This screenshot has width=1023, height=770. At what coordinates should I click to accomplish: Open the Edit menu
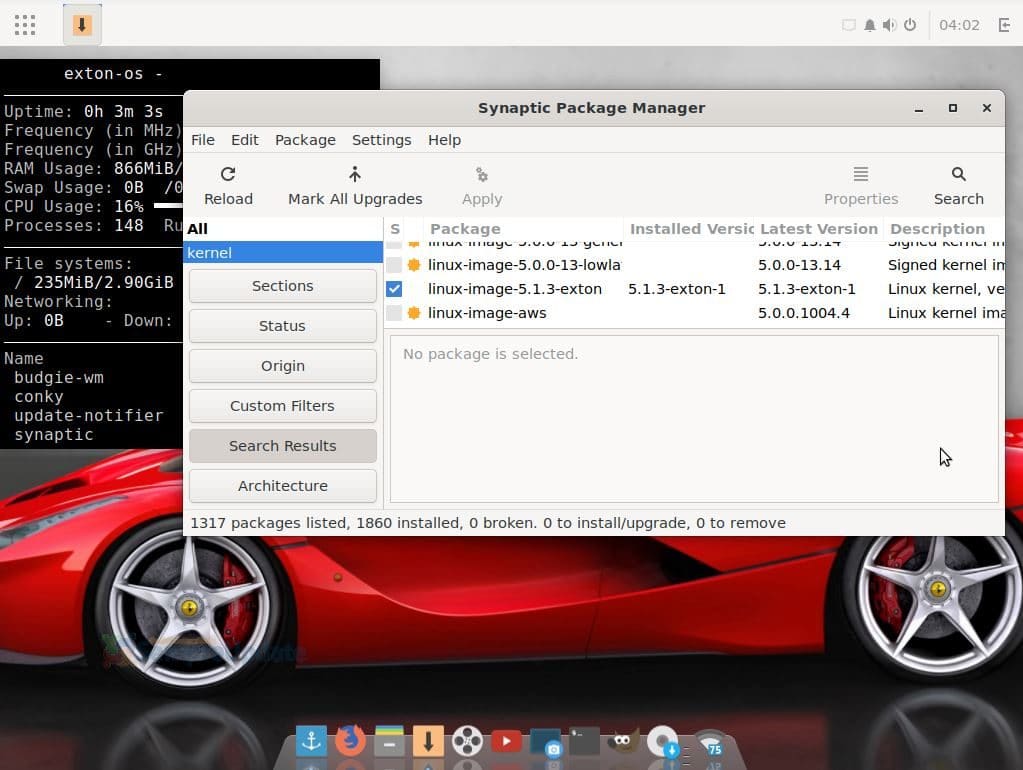coord(245,140)
